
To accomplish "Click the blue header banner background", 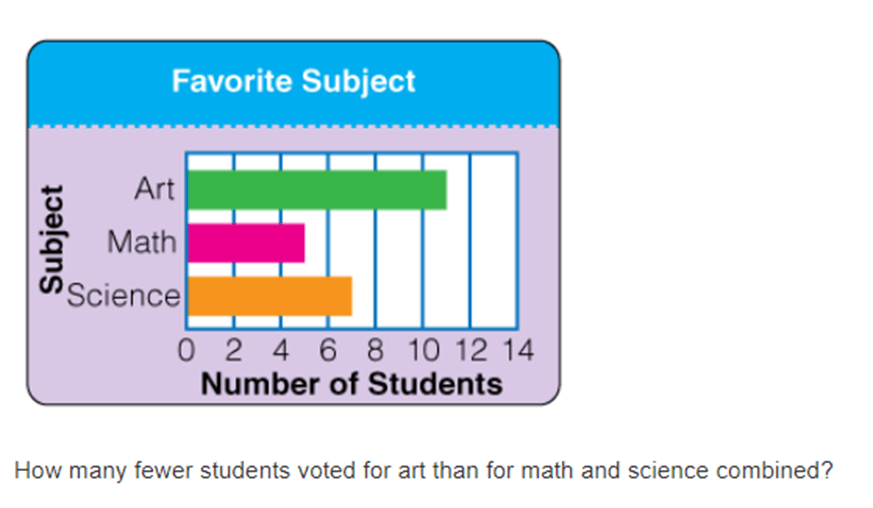I will [293, 84].
